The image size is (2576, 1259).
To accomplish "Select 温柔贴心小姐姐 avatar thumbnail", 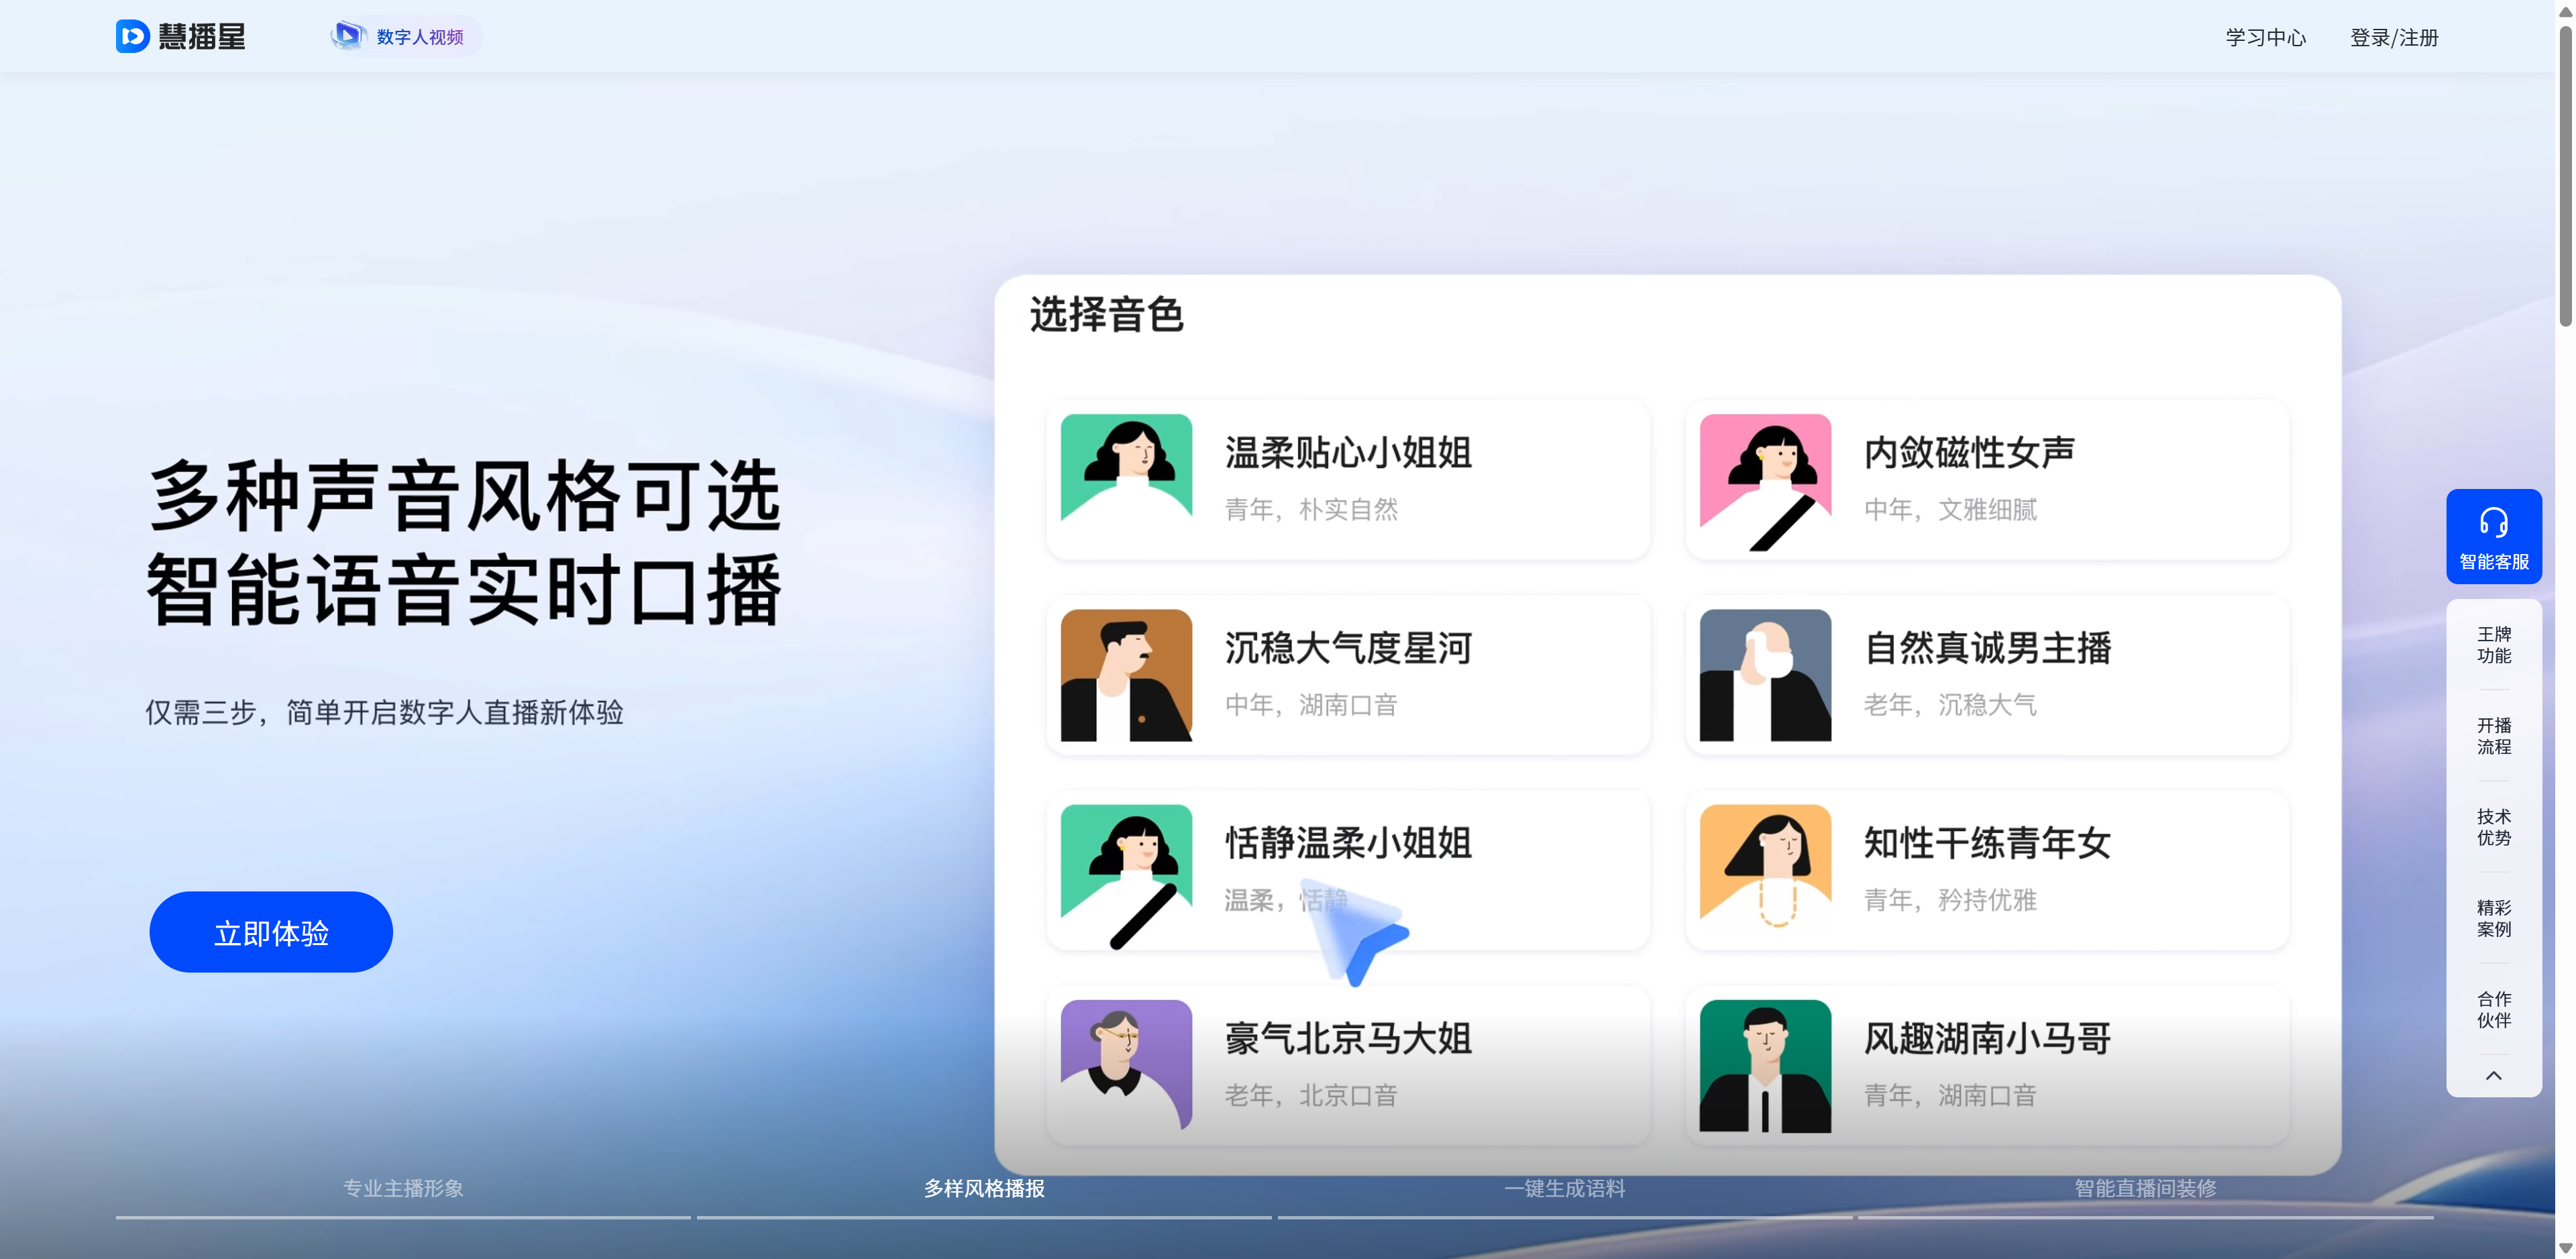I will tap(1126, 479).
